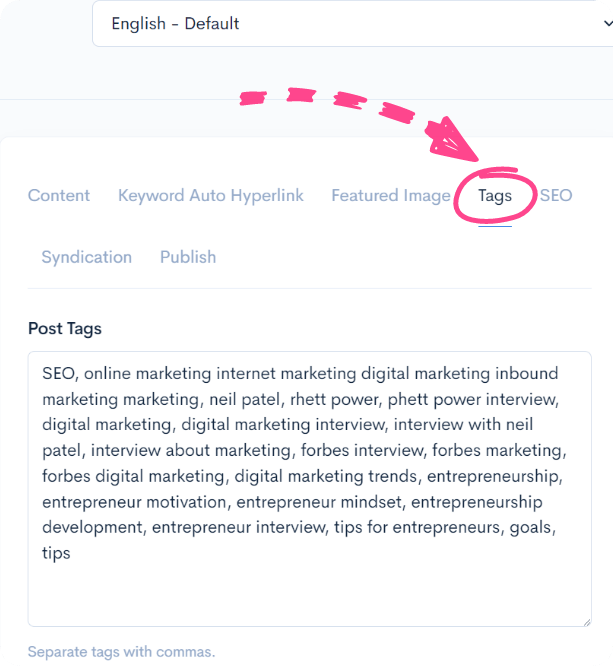Click the empty area inside the tags box

[308, 595]
